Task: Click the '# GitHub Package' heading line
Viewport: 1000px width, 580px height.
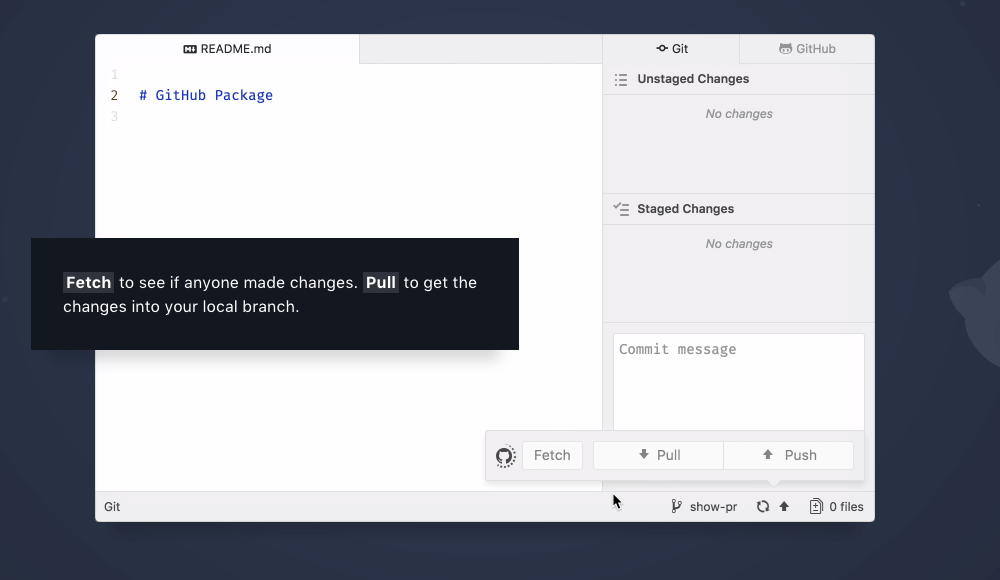Action: pos(206,95)
